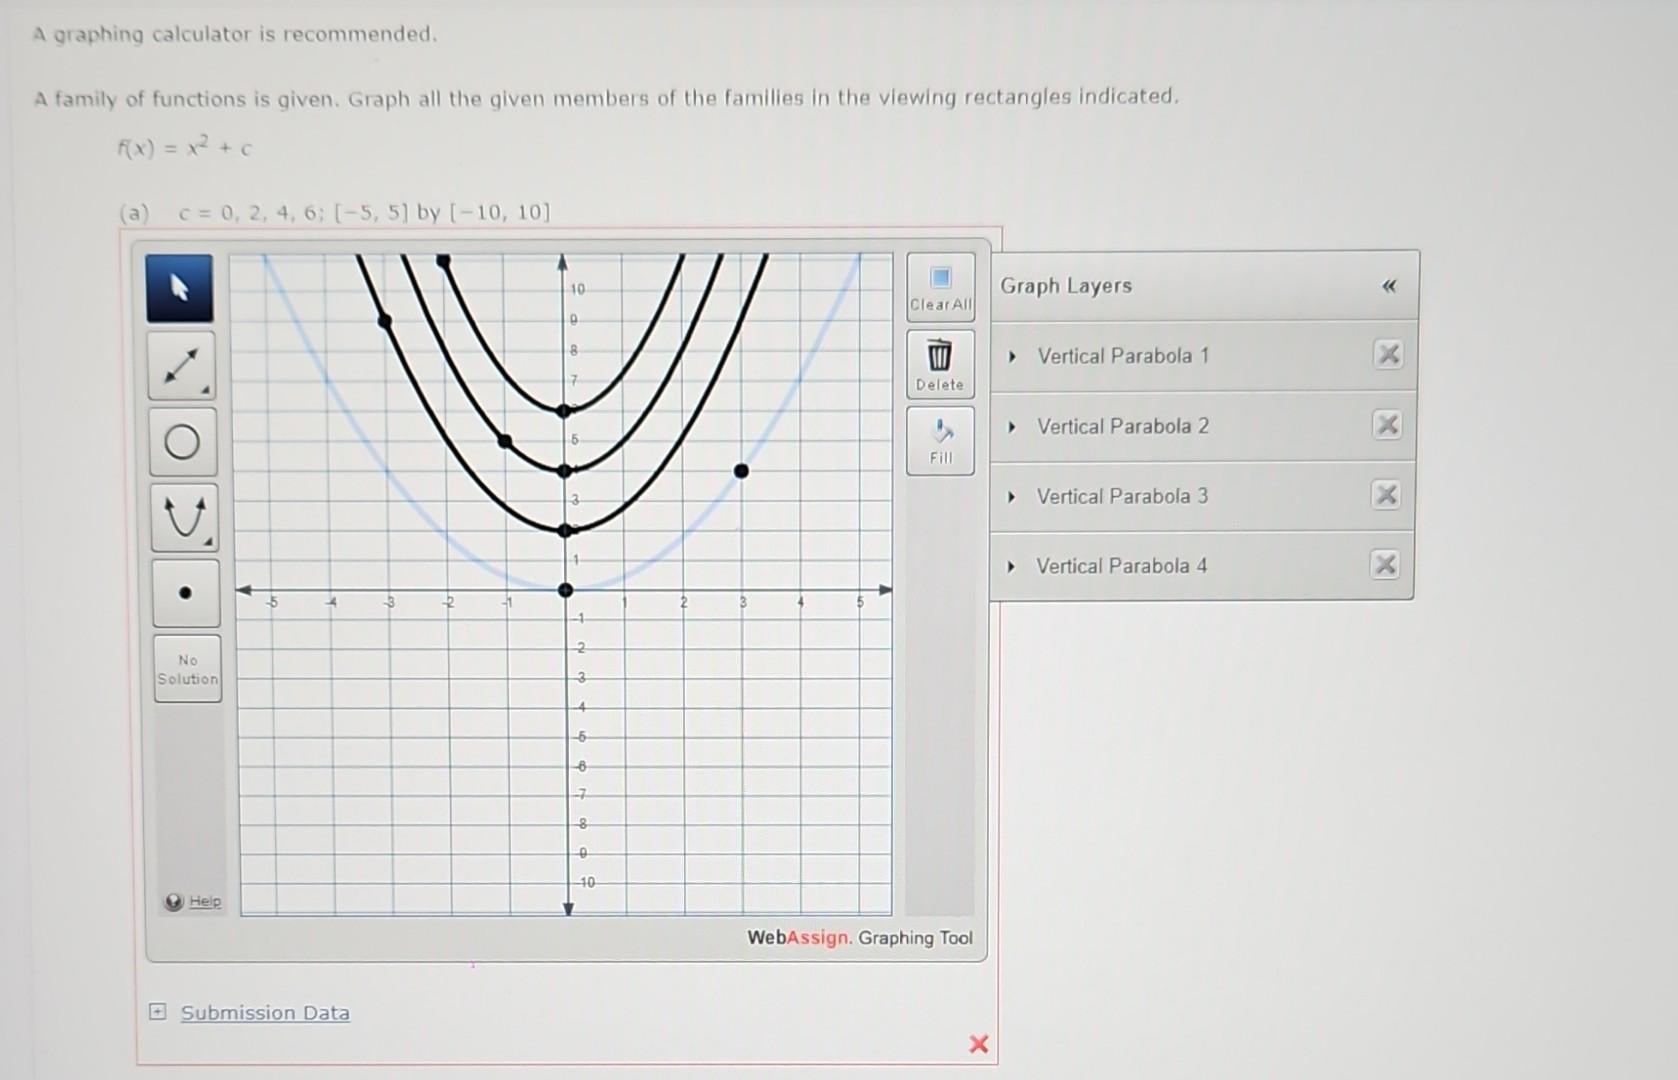The width and height of the screenshot is (1678, 1080).
Task: Expand the Vertical Parabola 1 layer
Action: point(1013,355)
